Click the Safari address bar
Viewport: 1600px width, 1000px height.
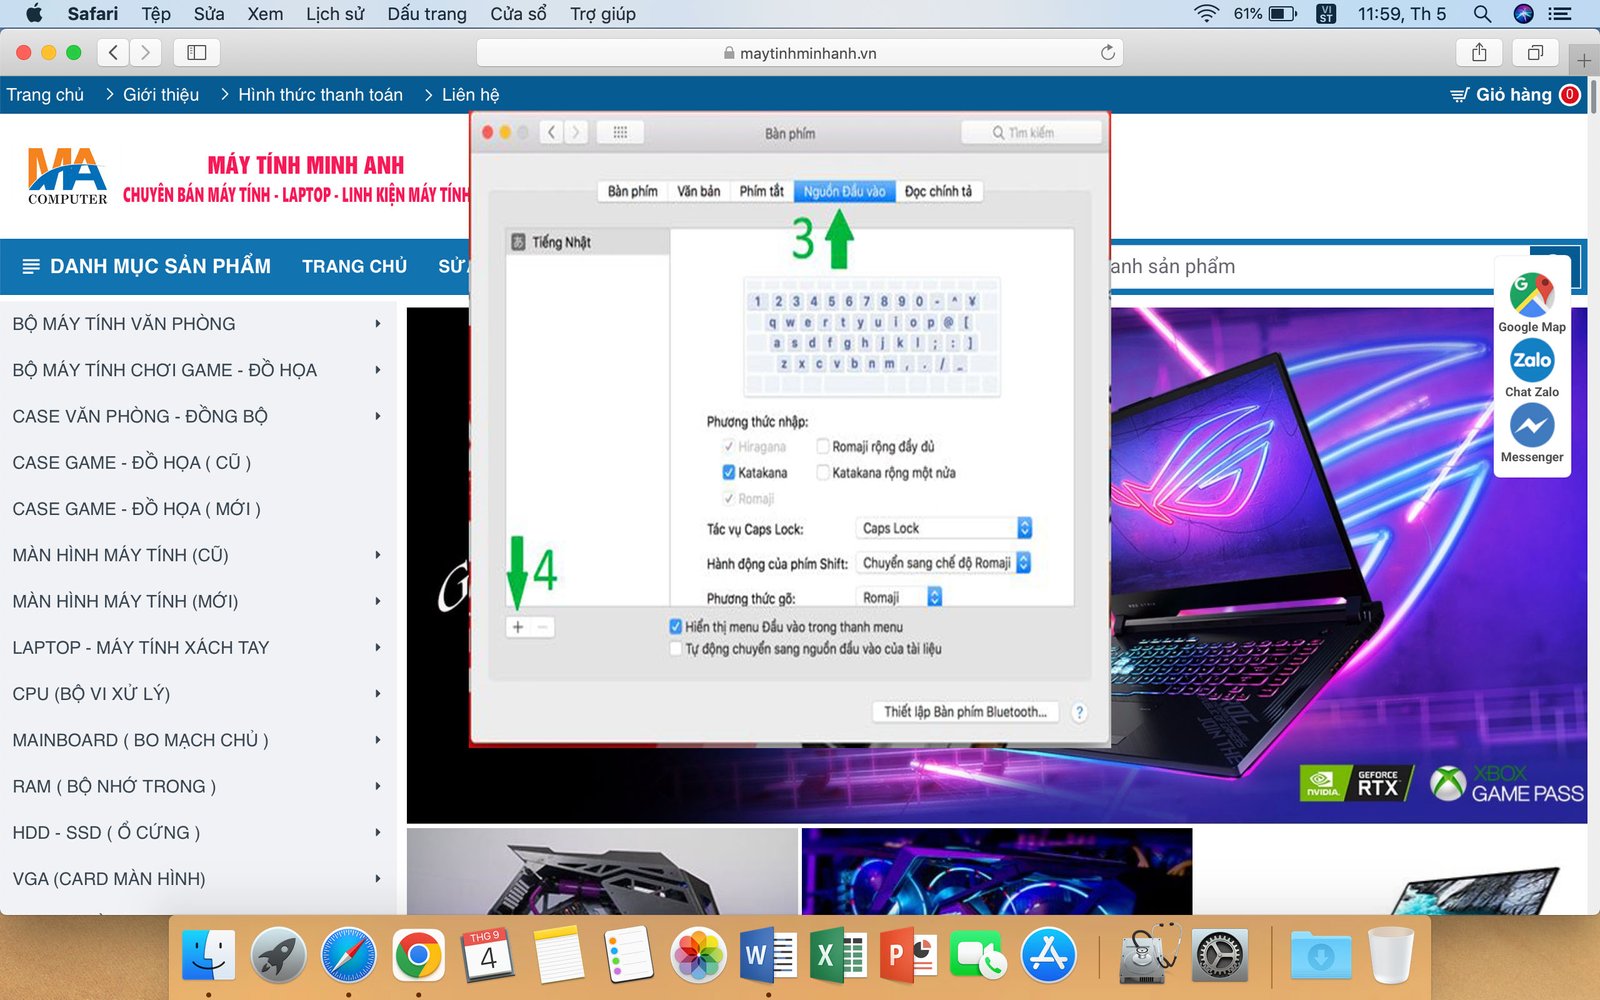[x=800, y=53]
